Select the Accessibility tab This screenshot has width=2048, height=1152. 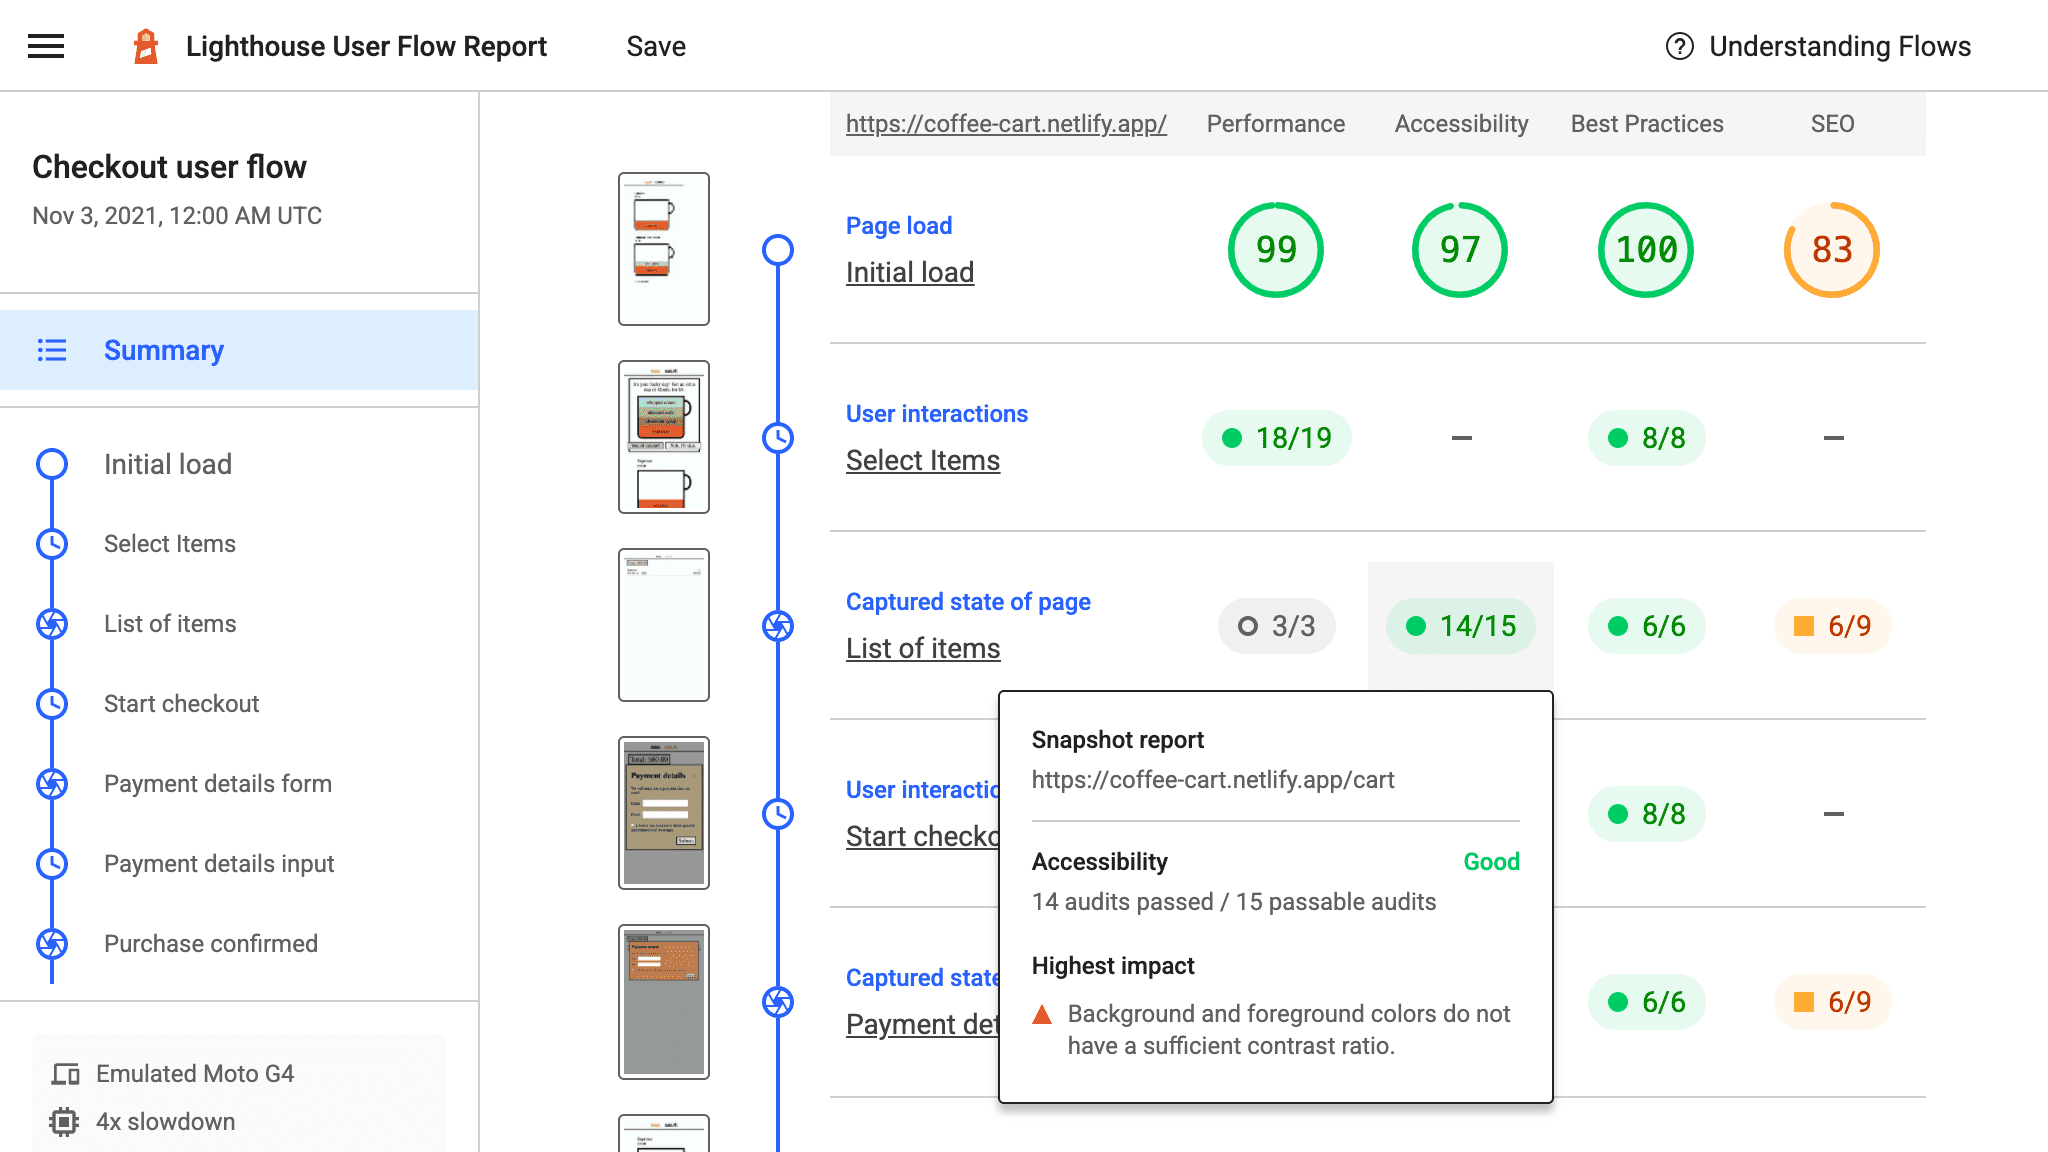coord(1460,122)
